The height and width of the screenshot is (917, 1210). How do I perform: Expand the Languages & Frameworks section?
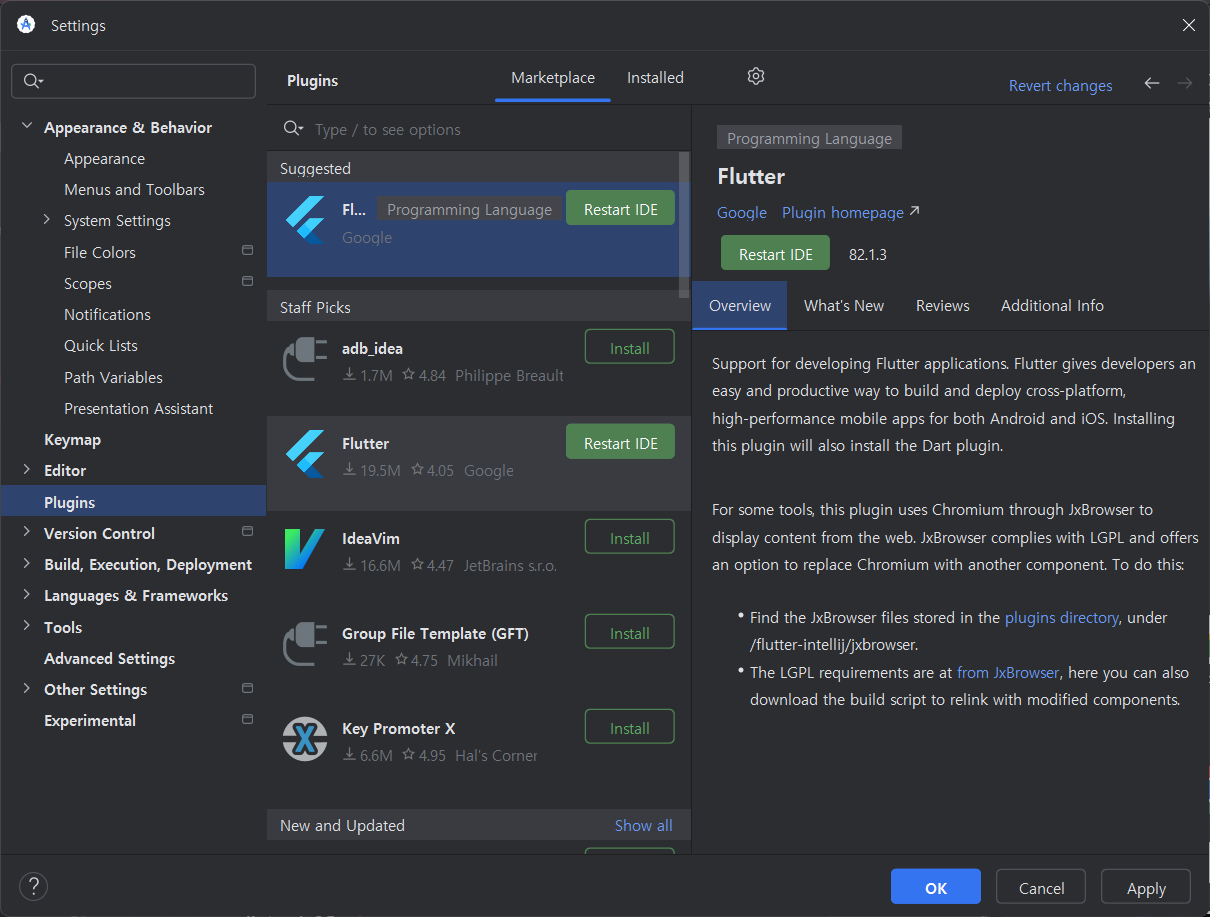[x=26, y=595]
